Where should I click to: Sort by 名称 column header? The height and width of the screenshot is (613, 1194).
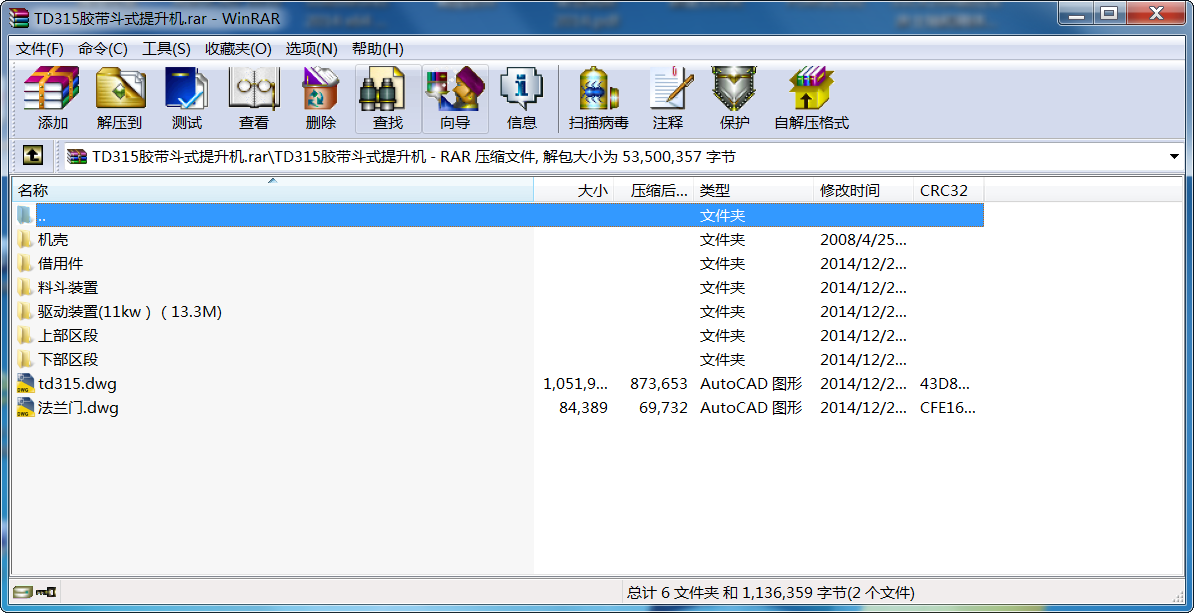(273, 190)
